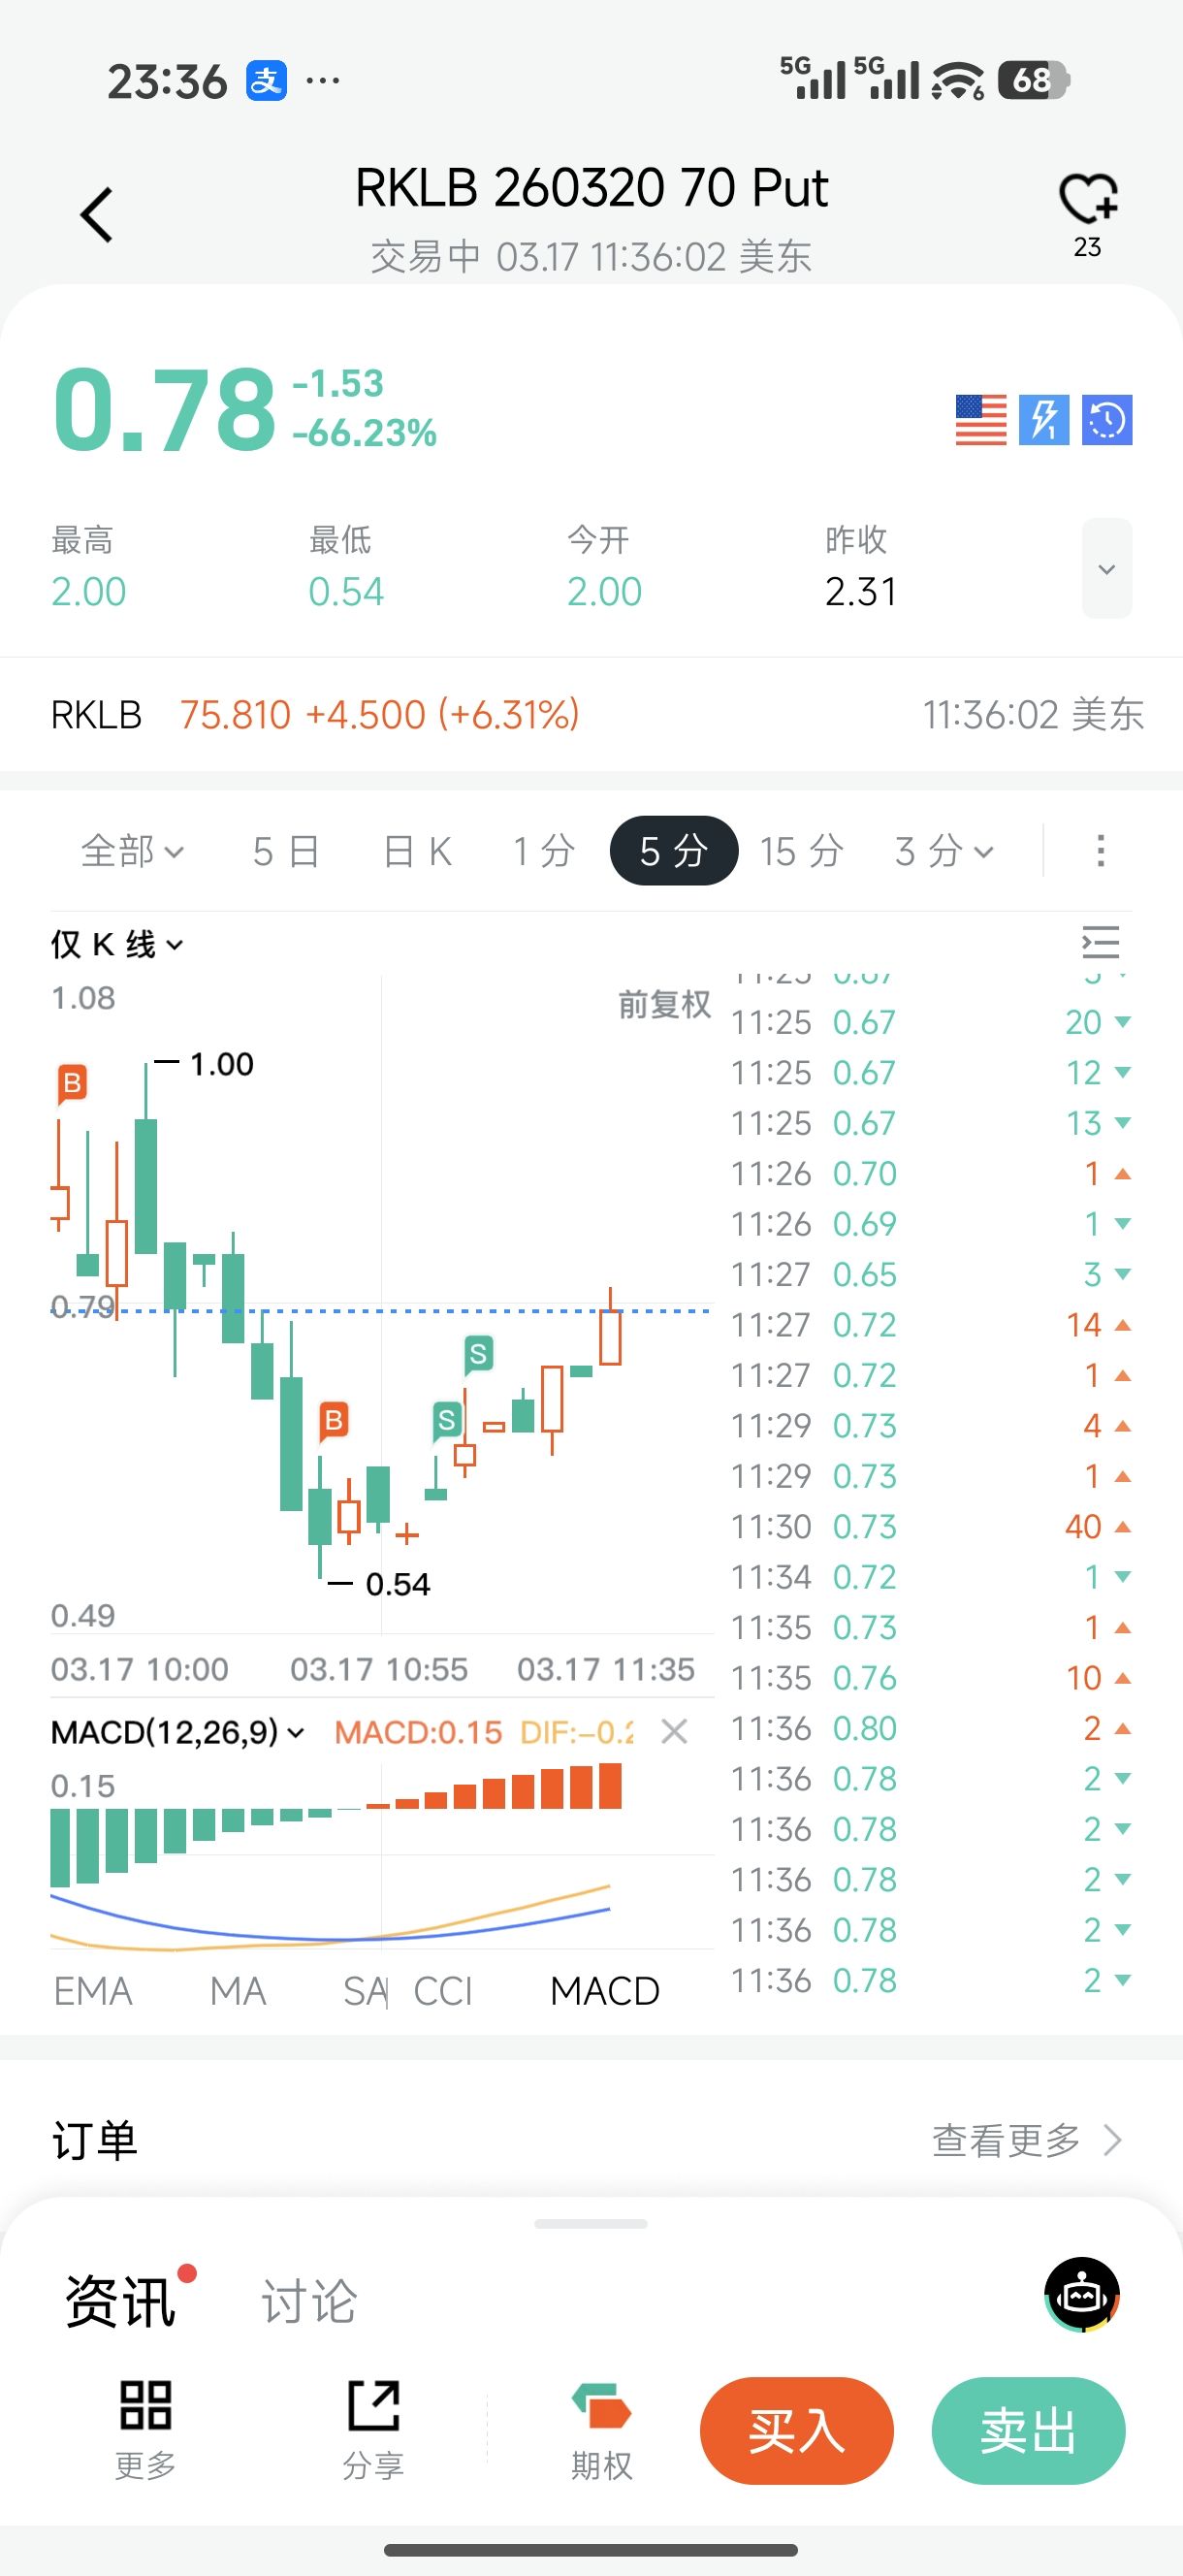Viewport: 1183px width, 2576px height.
Task: Open the history clock icon
Action: coord(1106,419)
